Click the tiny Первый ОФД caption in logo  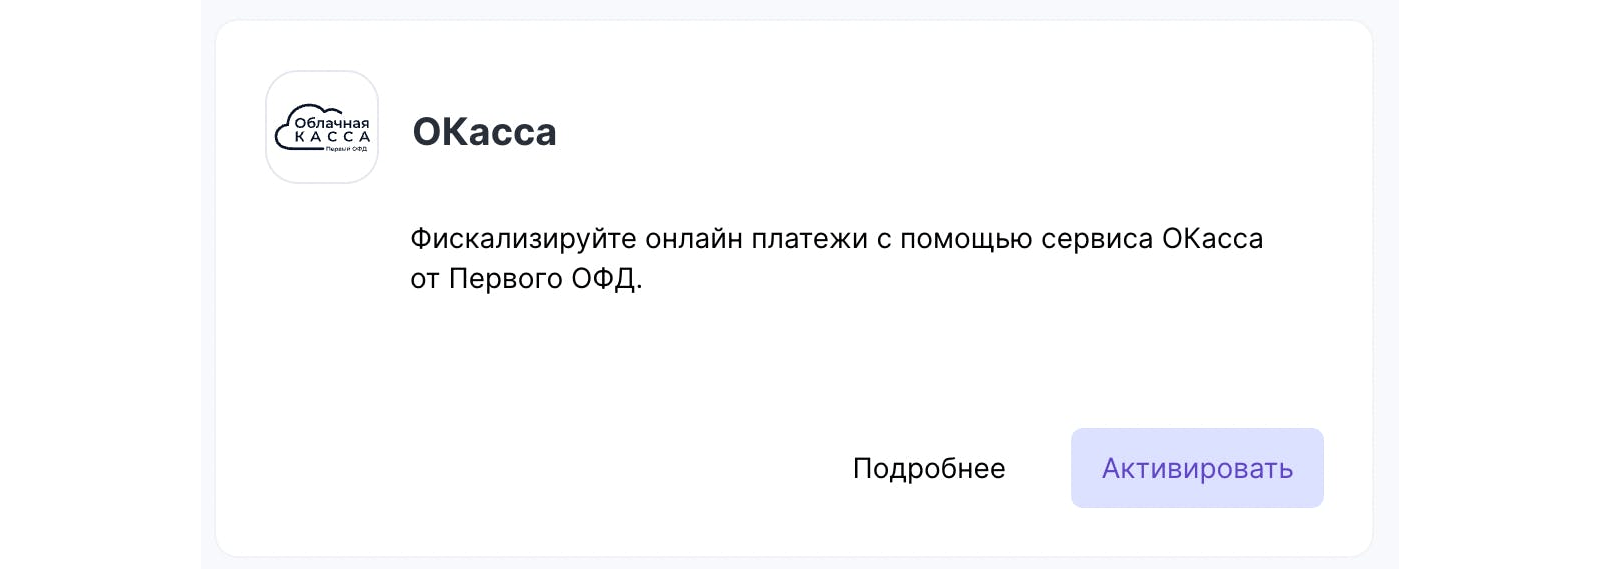pos(346,149)
